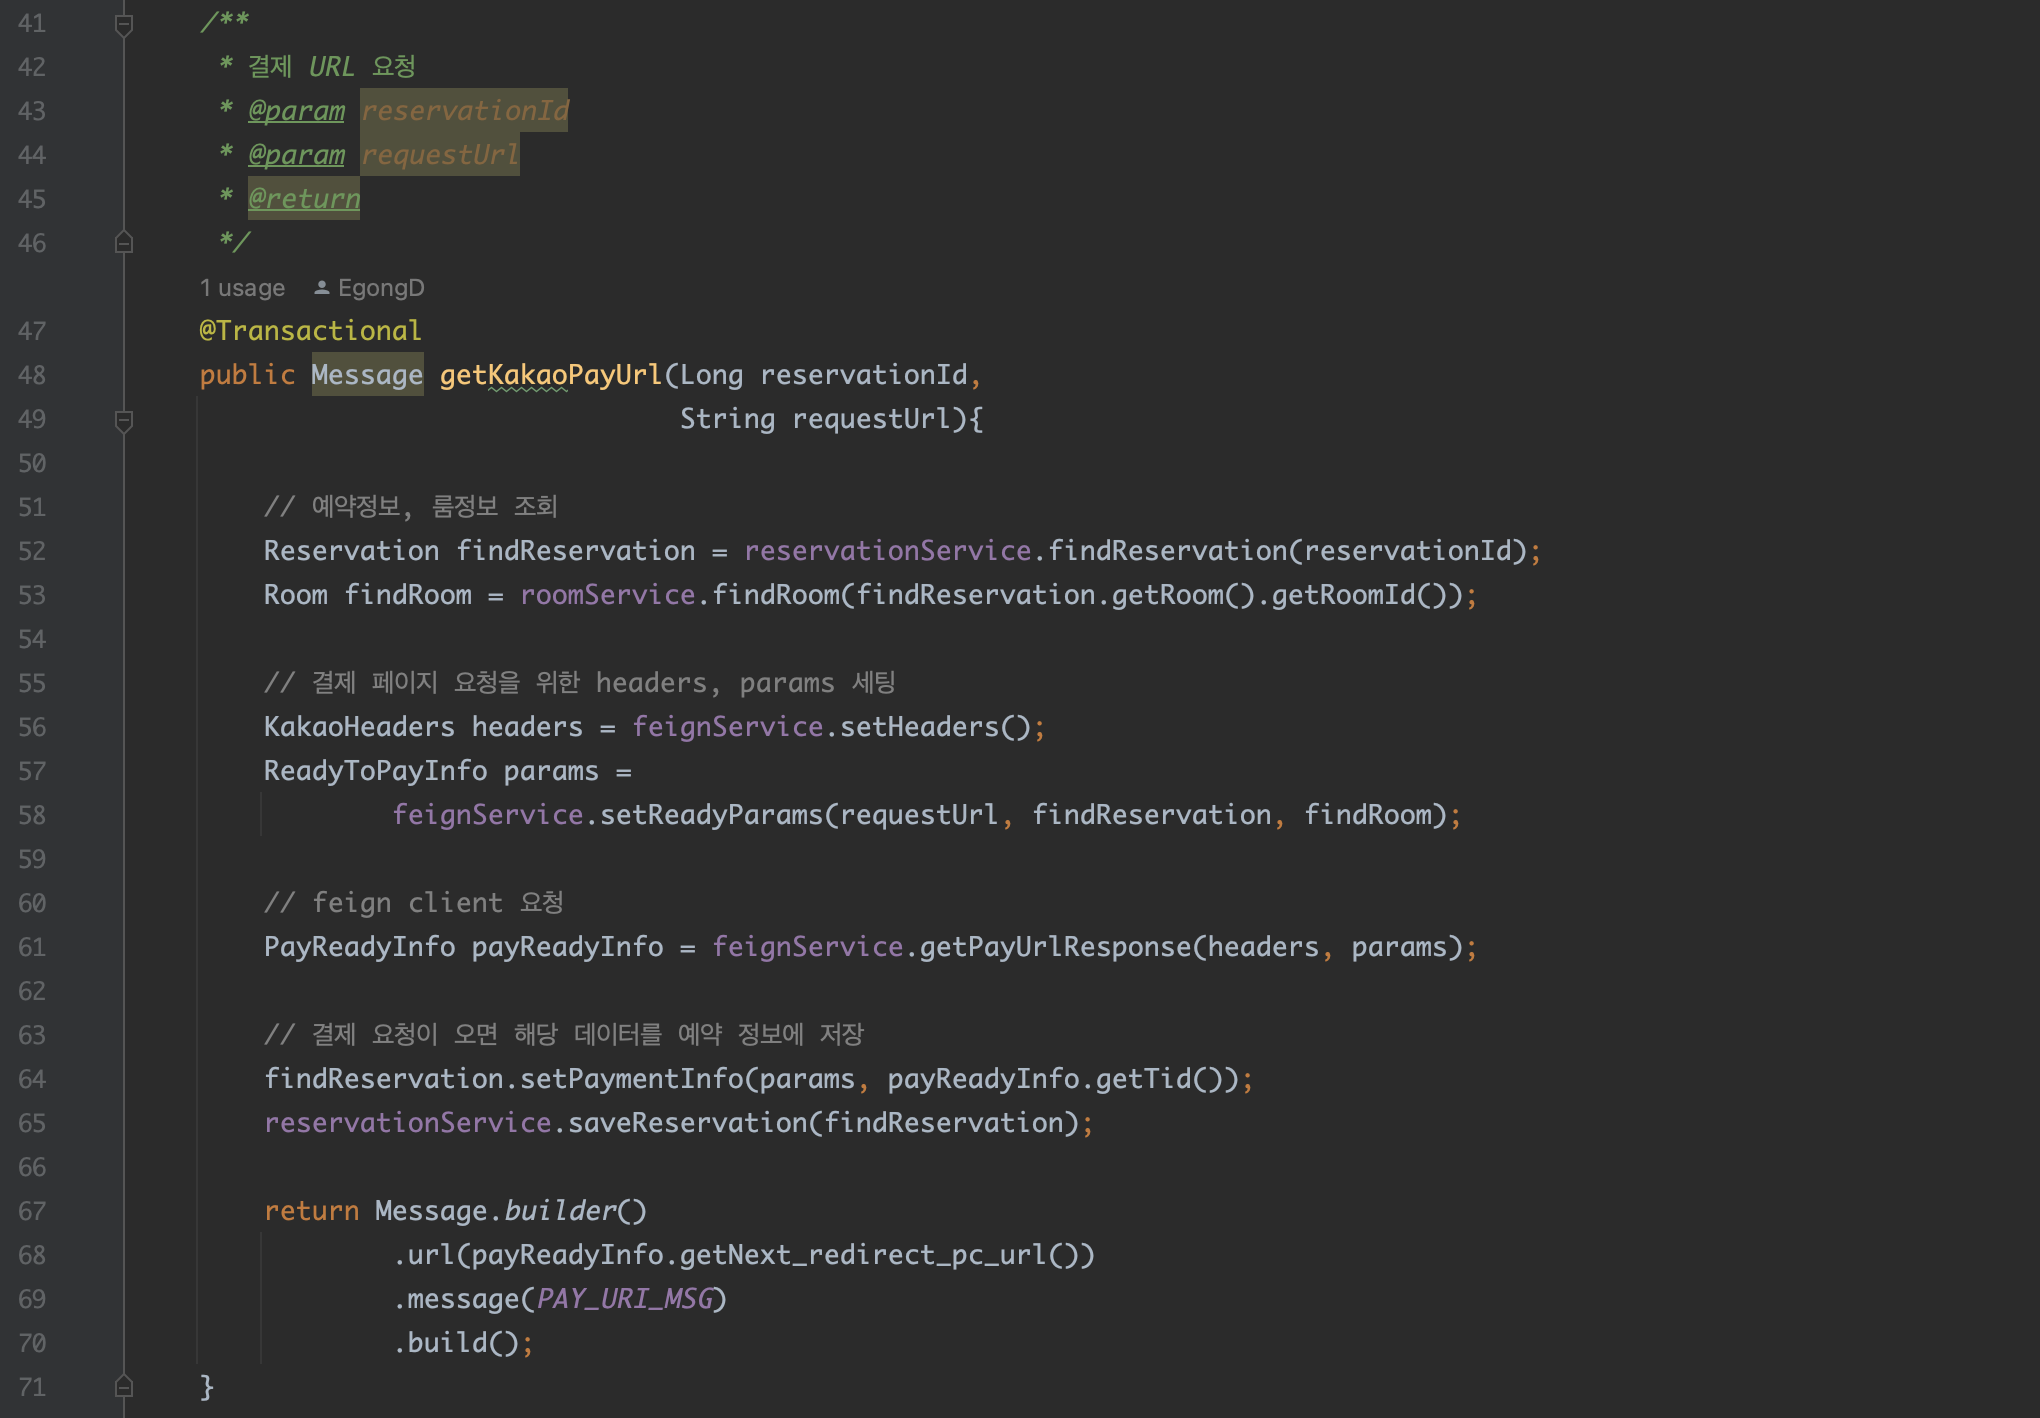
Task: Click highlighted reservationId in the Javadoc
Action: tap(464, 111)
